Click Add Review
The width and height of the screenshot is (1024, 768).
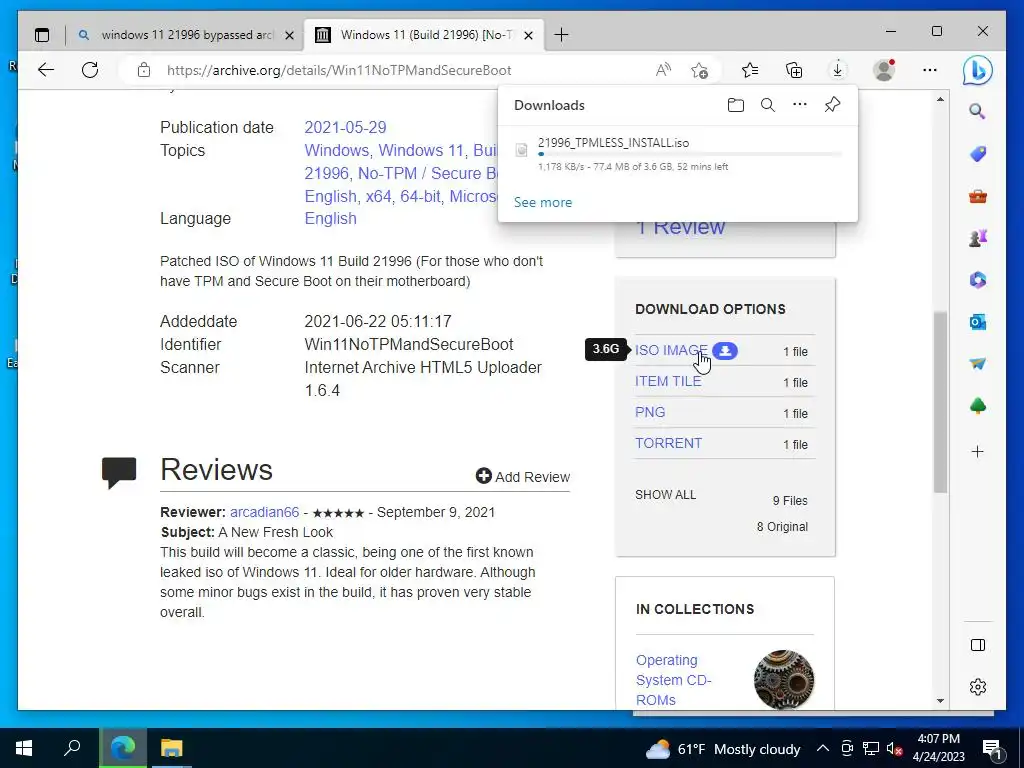pos(523,477)
